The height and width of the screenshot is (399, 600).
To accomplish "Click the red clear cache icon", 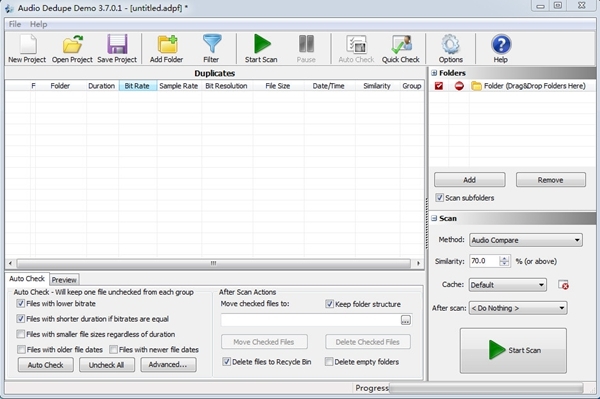I will pyautogui.click(x=563, y=285).
